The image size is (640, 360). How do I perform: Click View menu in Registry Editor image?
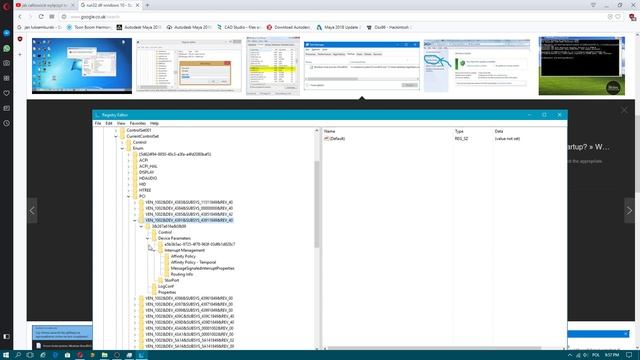tap(121, 123)
